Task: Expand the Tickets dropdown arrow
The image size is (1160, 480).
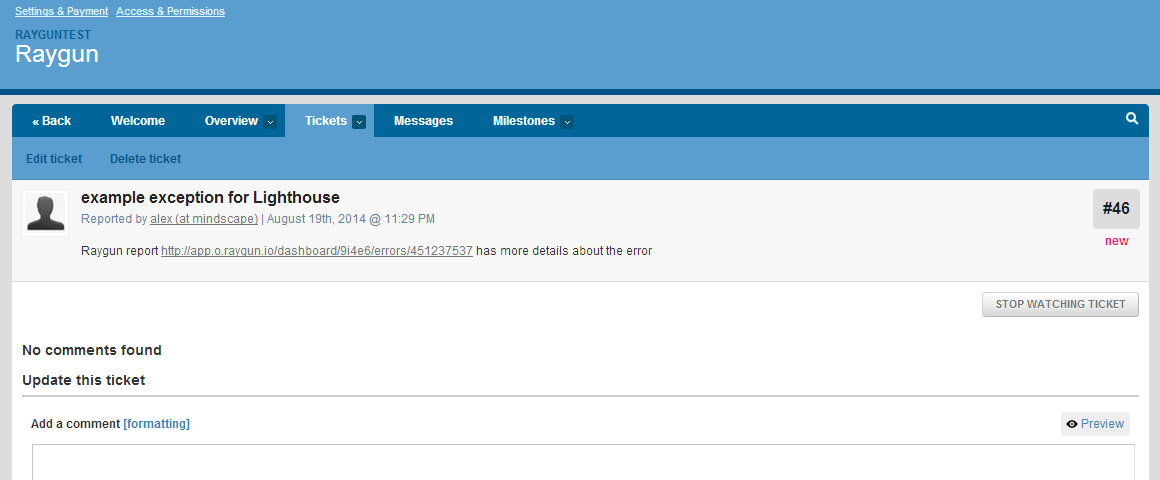Action: tap(359, 121)
